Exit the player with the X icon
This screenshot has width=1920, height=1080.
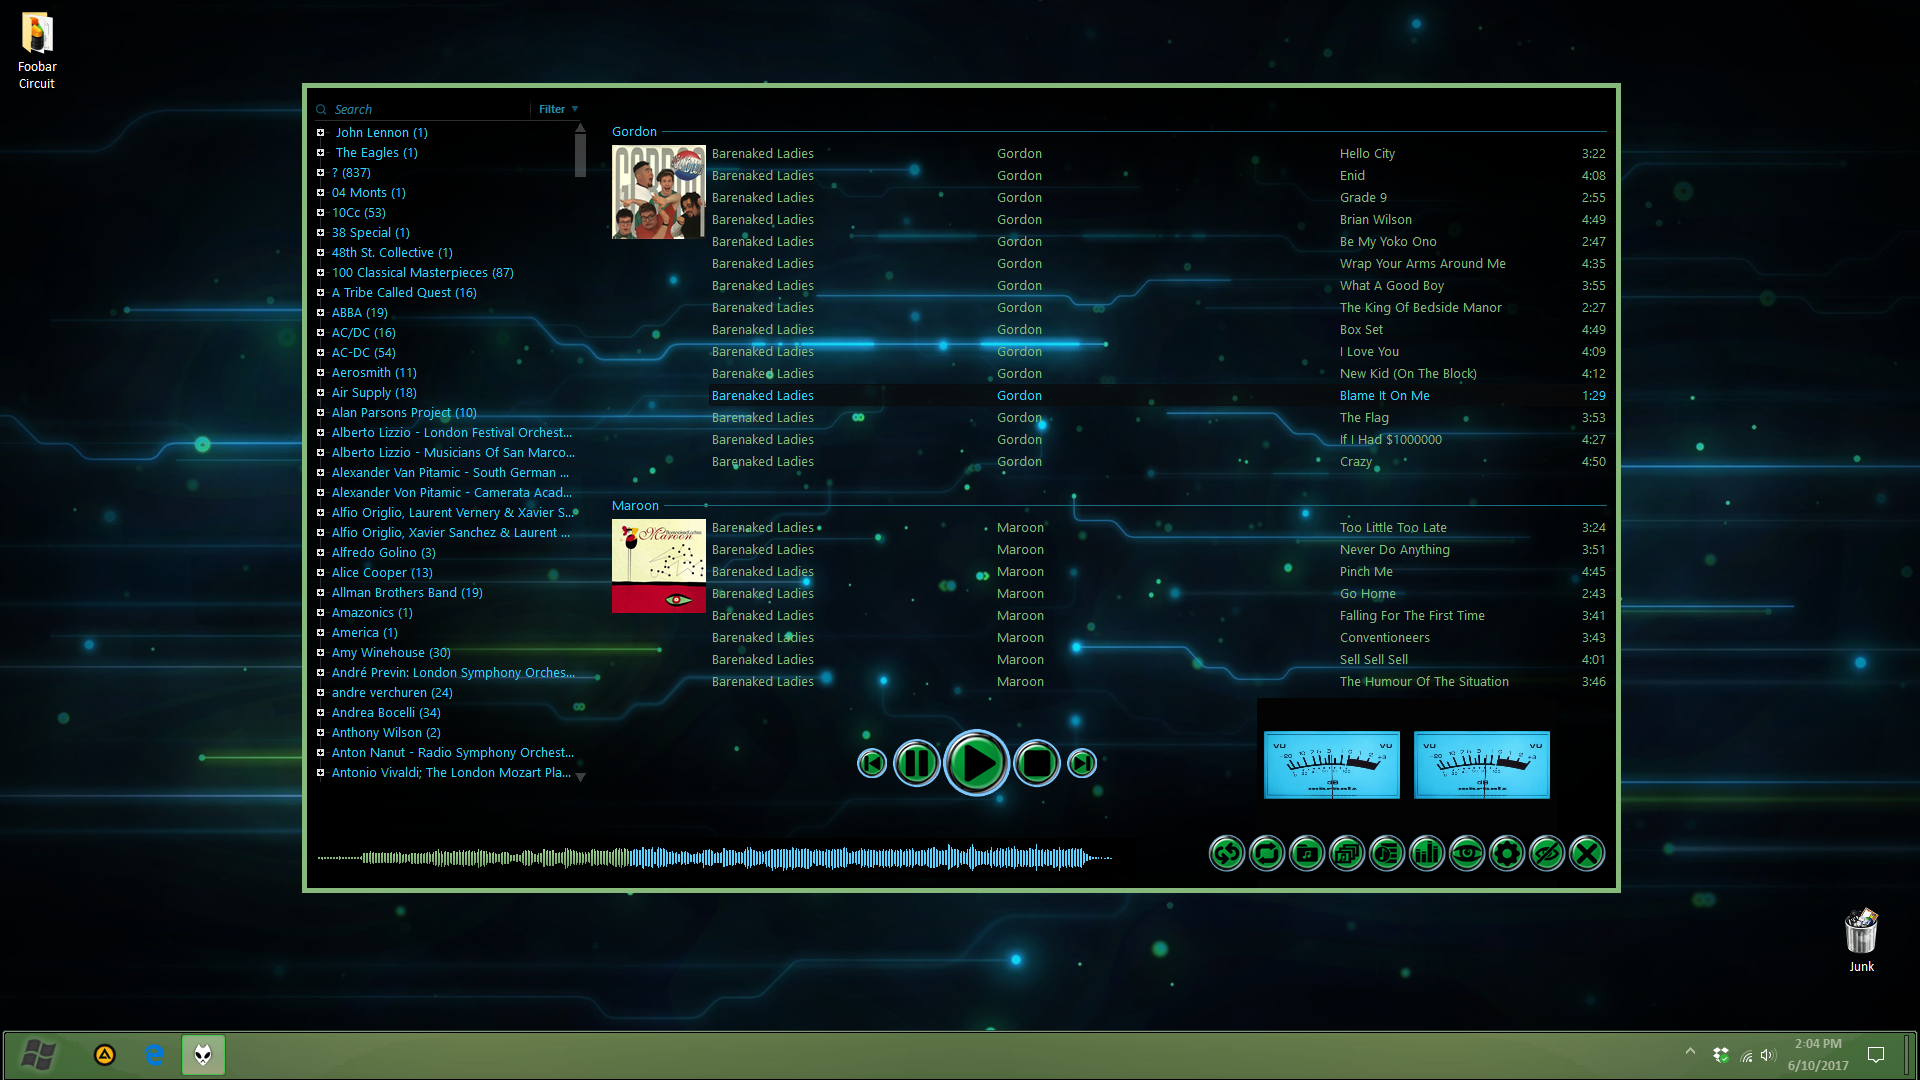1587,853
